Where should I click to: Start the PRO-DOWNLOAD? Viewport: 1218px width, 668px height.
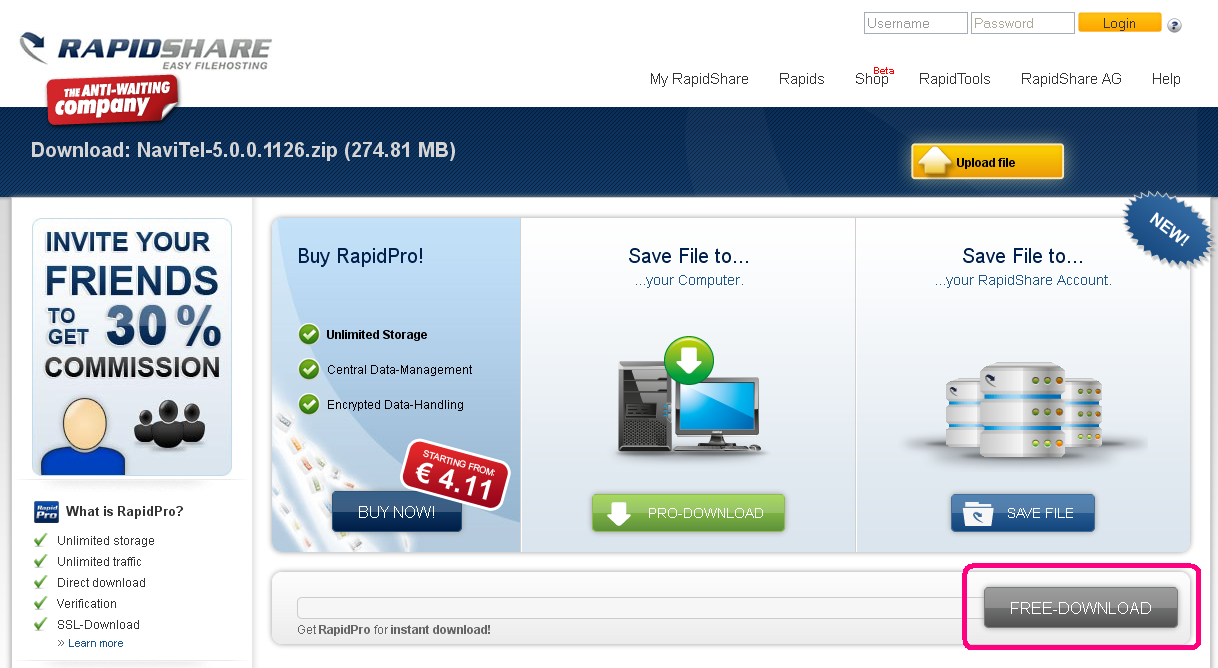pos(688,513)
